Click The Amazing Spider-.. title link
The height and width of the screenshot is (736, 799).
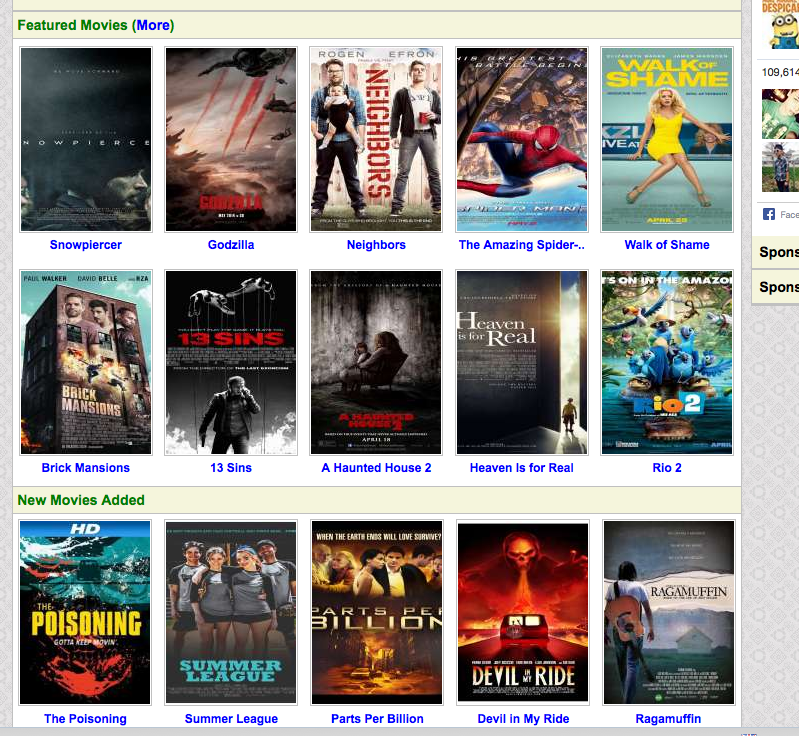(522, 245)
